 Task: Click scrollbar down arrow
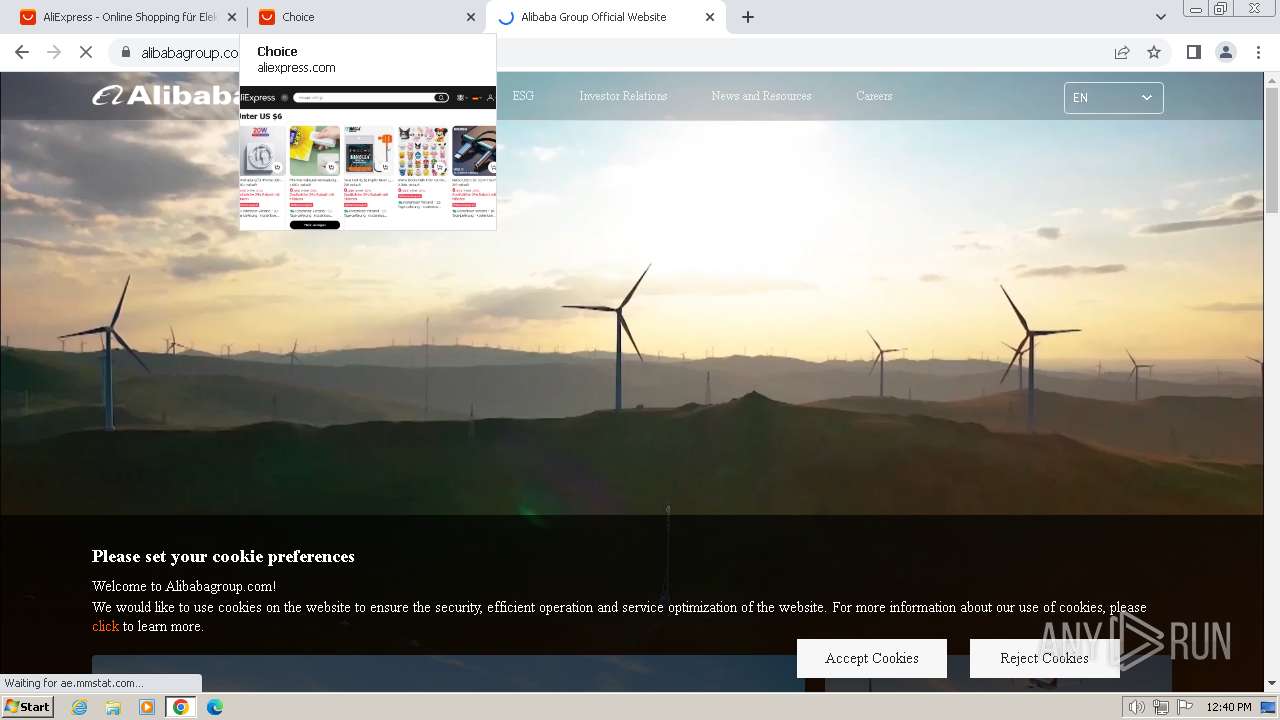(x=1272, y=684)
